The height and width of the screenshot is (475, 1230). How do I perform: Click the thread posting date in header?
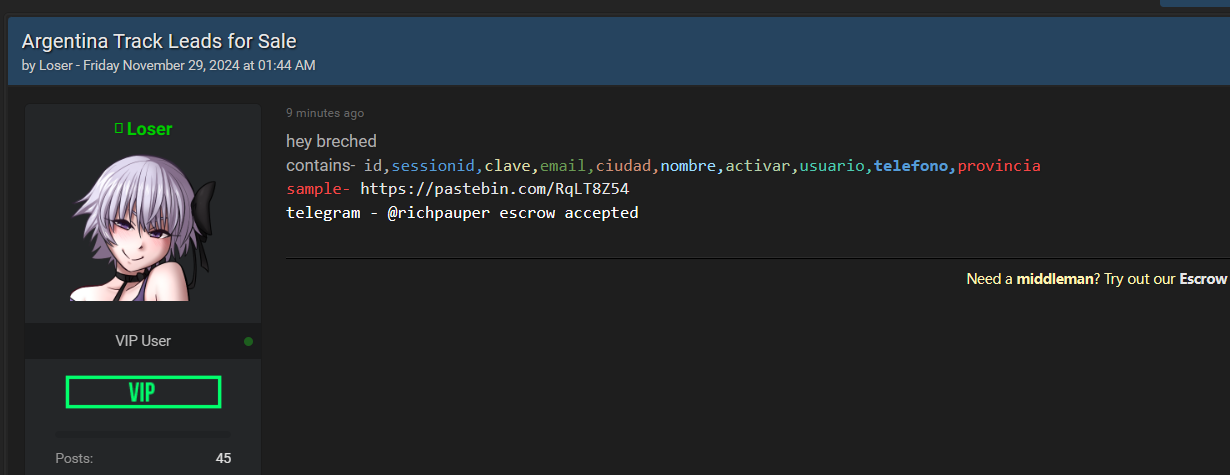pyautogui.click(x=200, y=66)
